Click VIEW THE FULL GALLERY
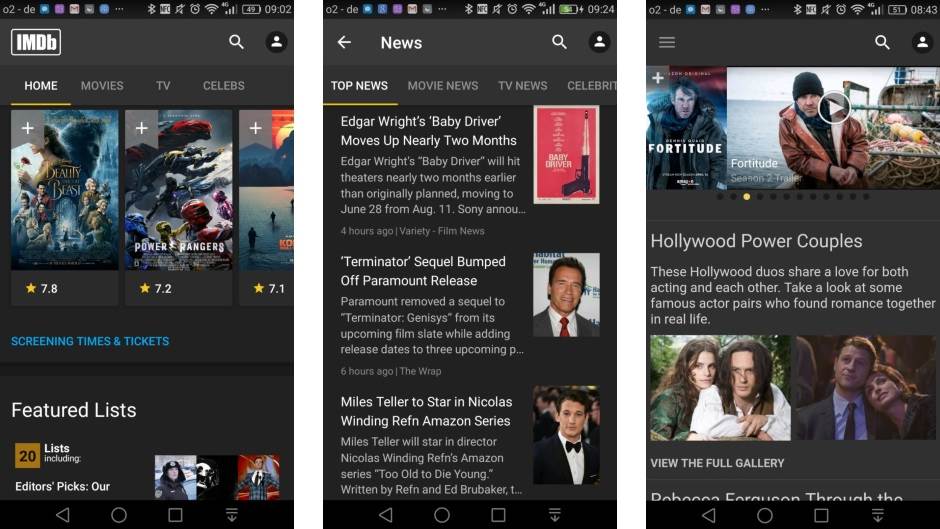This screenshot has height=529, width=940. point(717,463)
